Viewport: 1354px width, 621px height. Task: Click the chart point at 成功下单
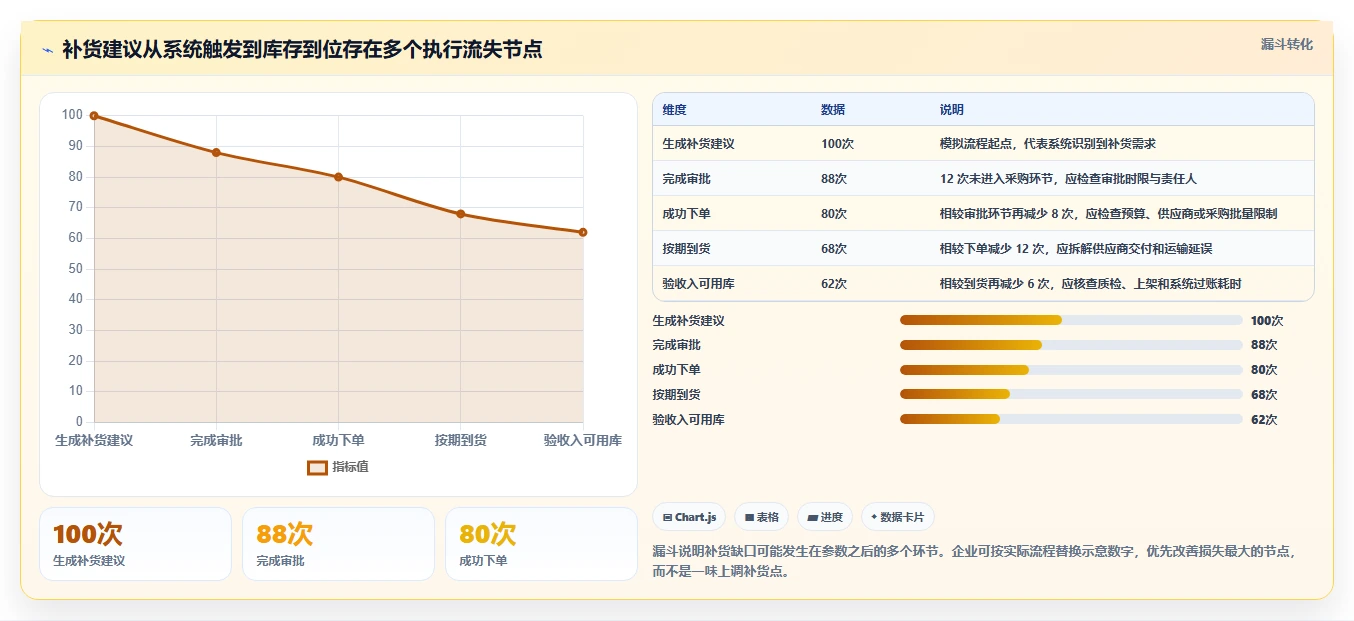click(x=338, y=177)
